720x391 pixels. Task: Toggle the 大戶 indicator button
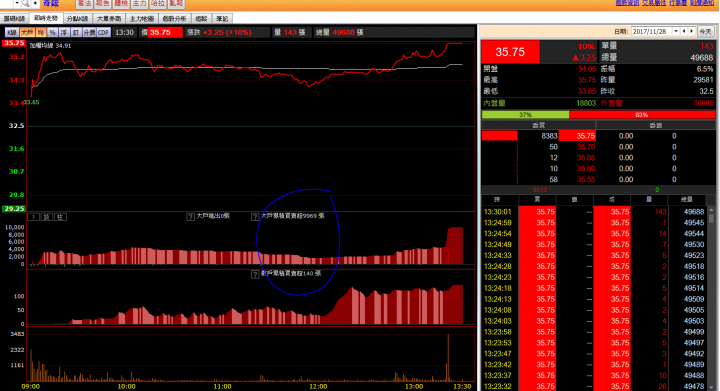pos(28,33)
